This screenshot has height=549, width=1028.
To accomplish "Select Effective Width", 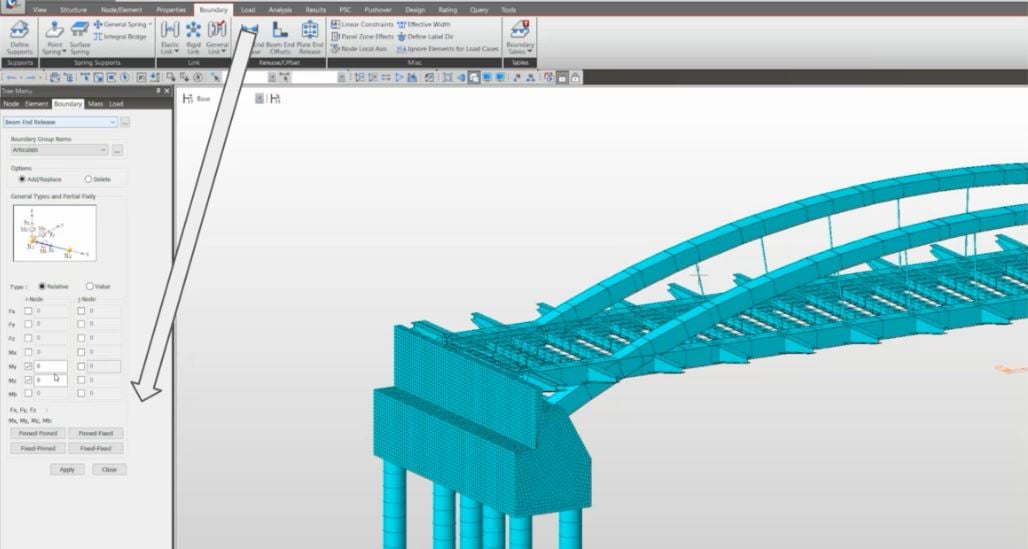I will click(x=424, y=24).
